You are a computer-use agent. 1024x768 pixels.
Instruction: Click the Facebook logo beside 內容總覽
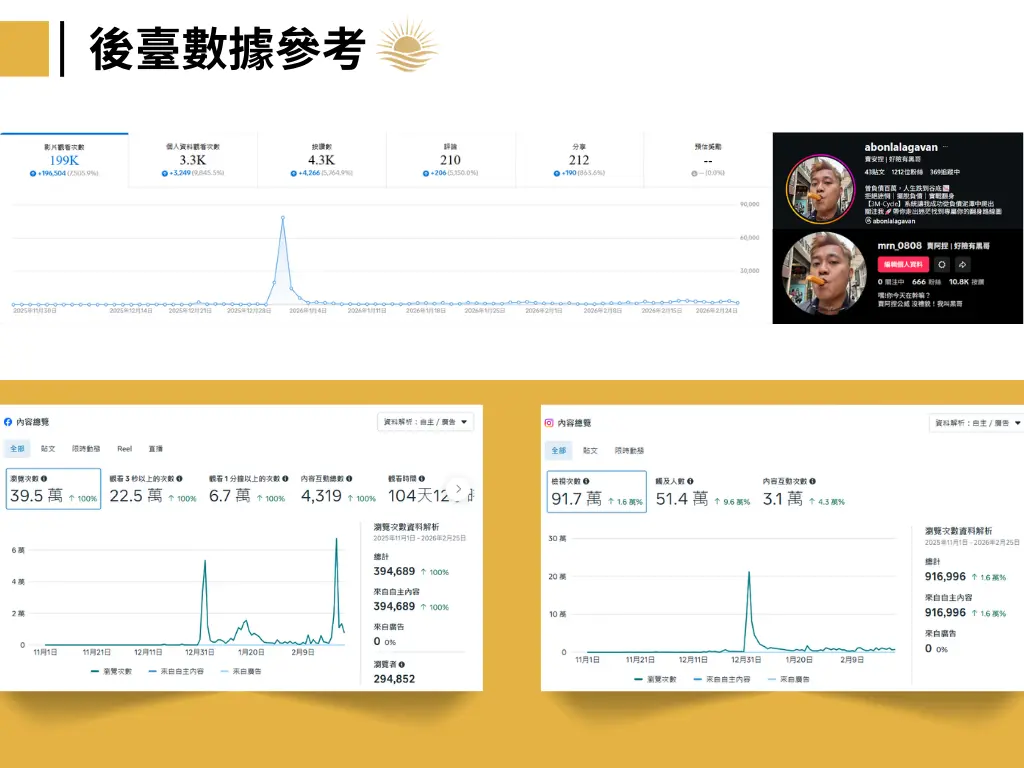tap(9, 423)
